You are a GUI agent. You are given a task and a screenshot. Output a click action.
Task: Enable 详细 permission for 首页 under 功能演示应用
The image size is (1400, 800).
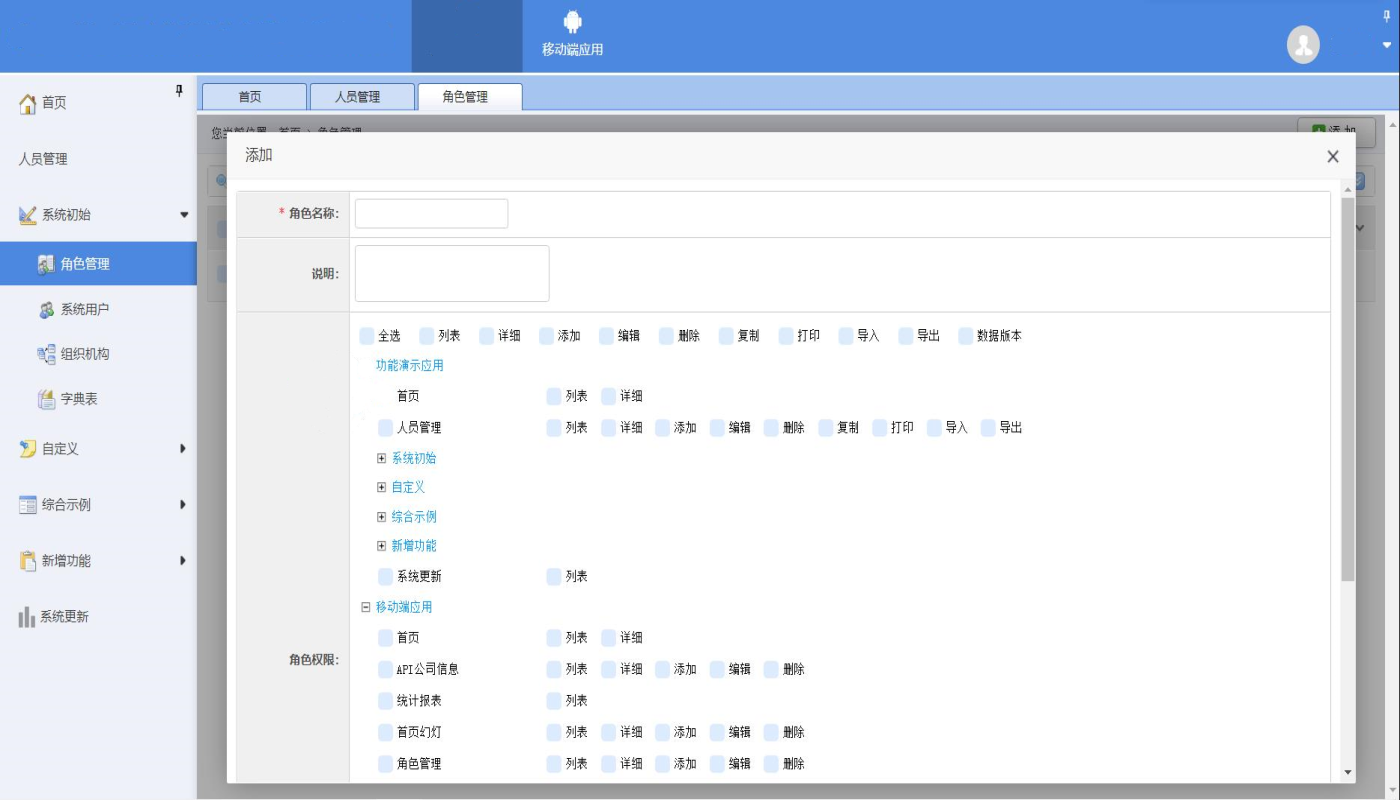[609, 397]
